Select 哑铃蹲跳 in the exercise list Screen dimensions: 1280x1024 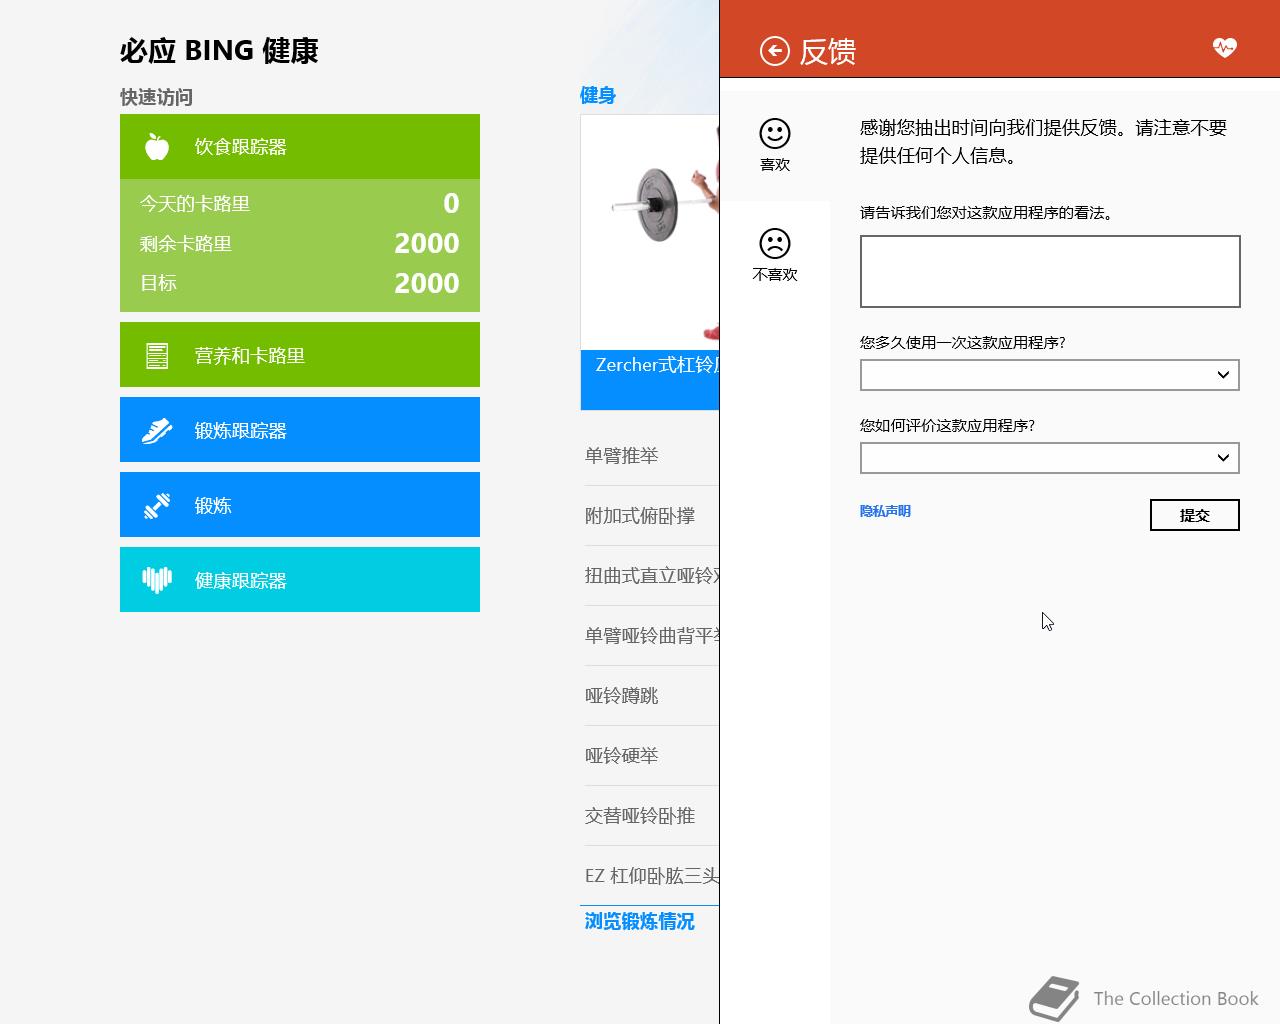click(x=652, y=696)
